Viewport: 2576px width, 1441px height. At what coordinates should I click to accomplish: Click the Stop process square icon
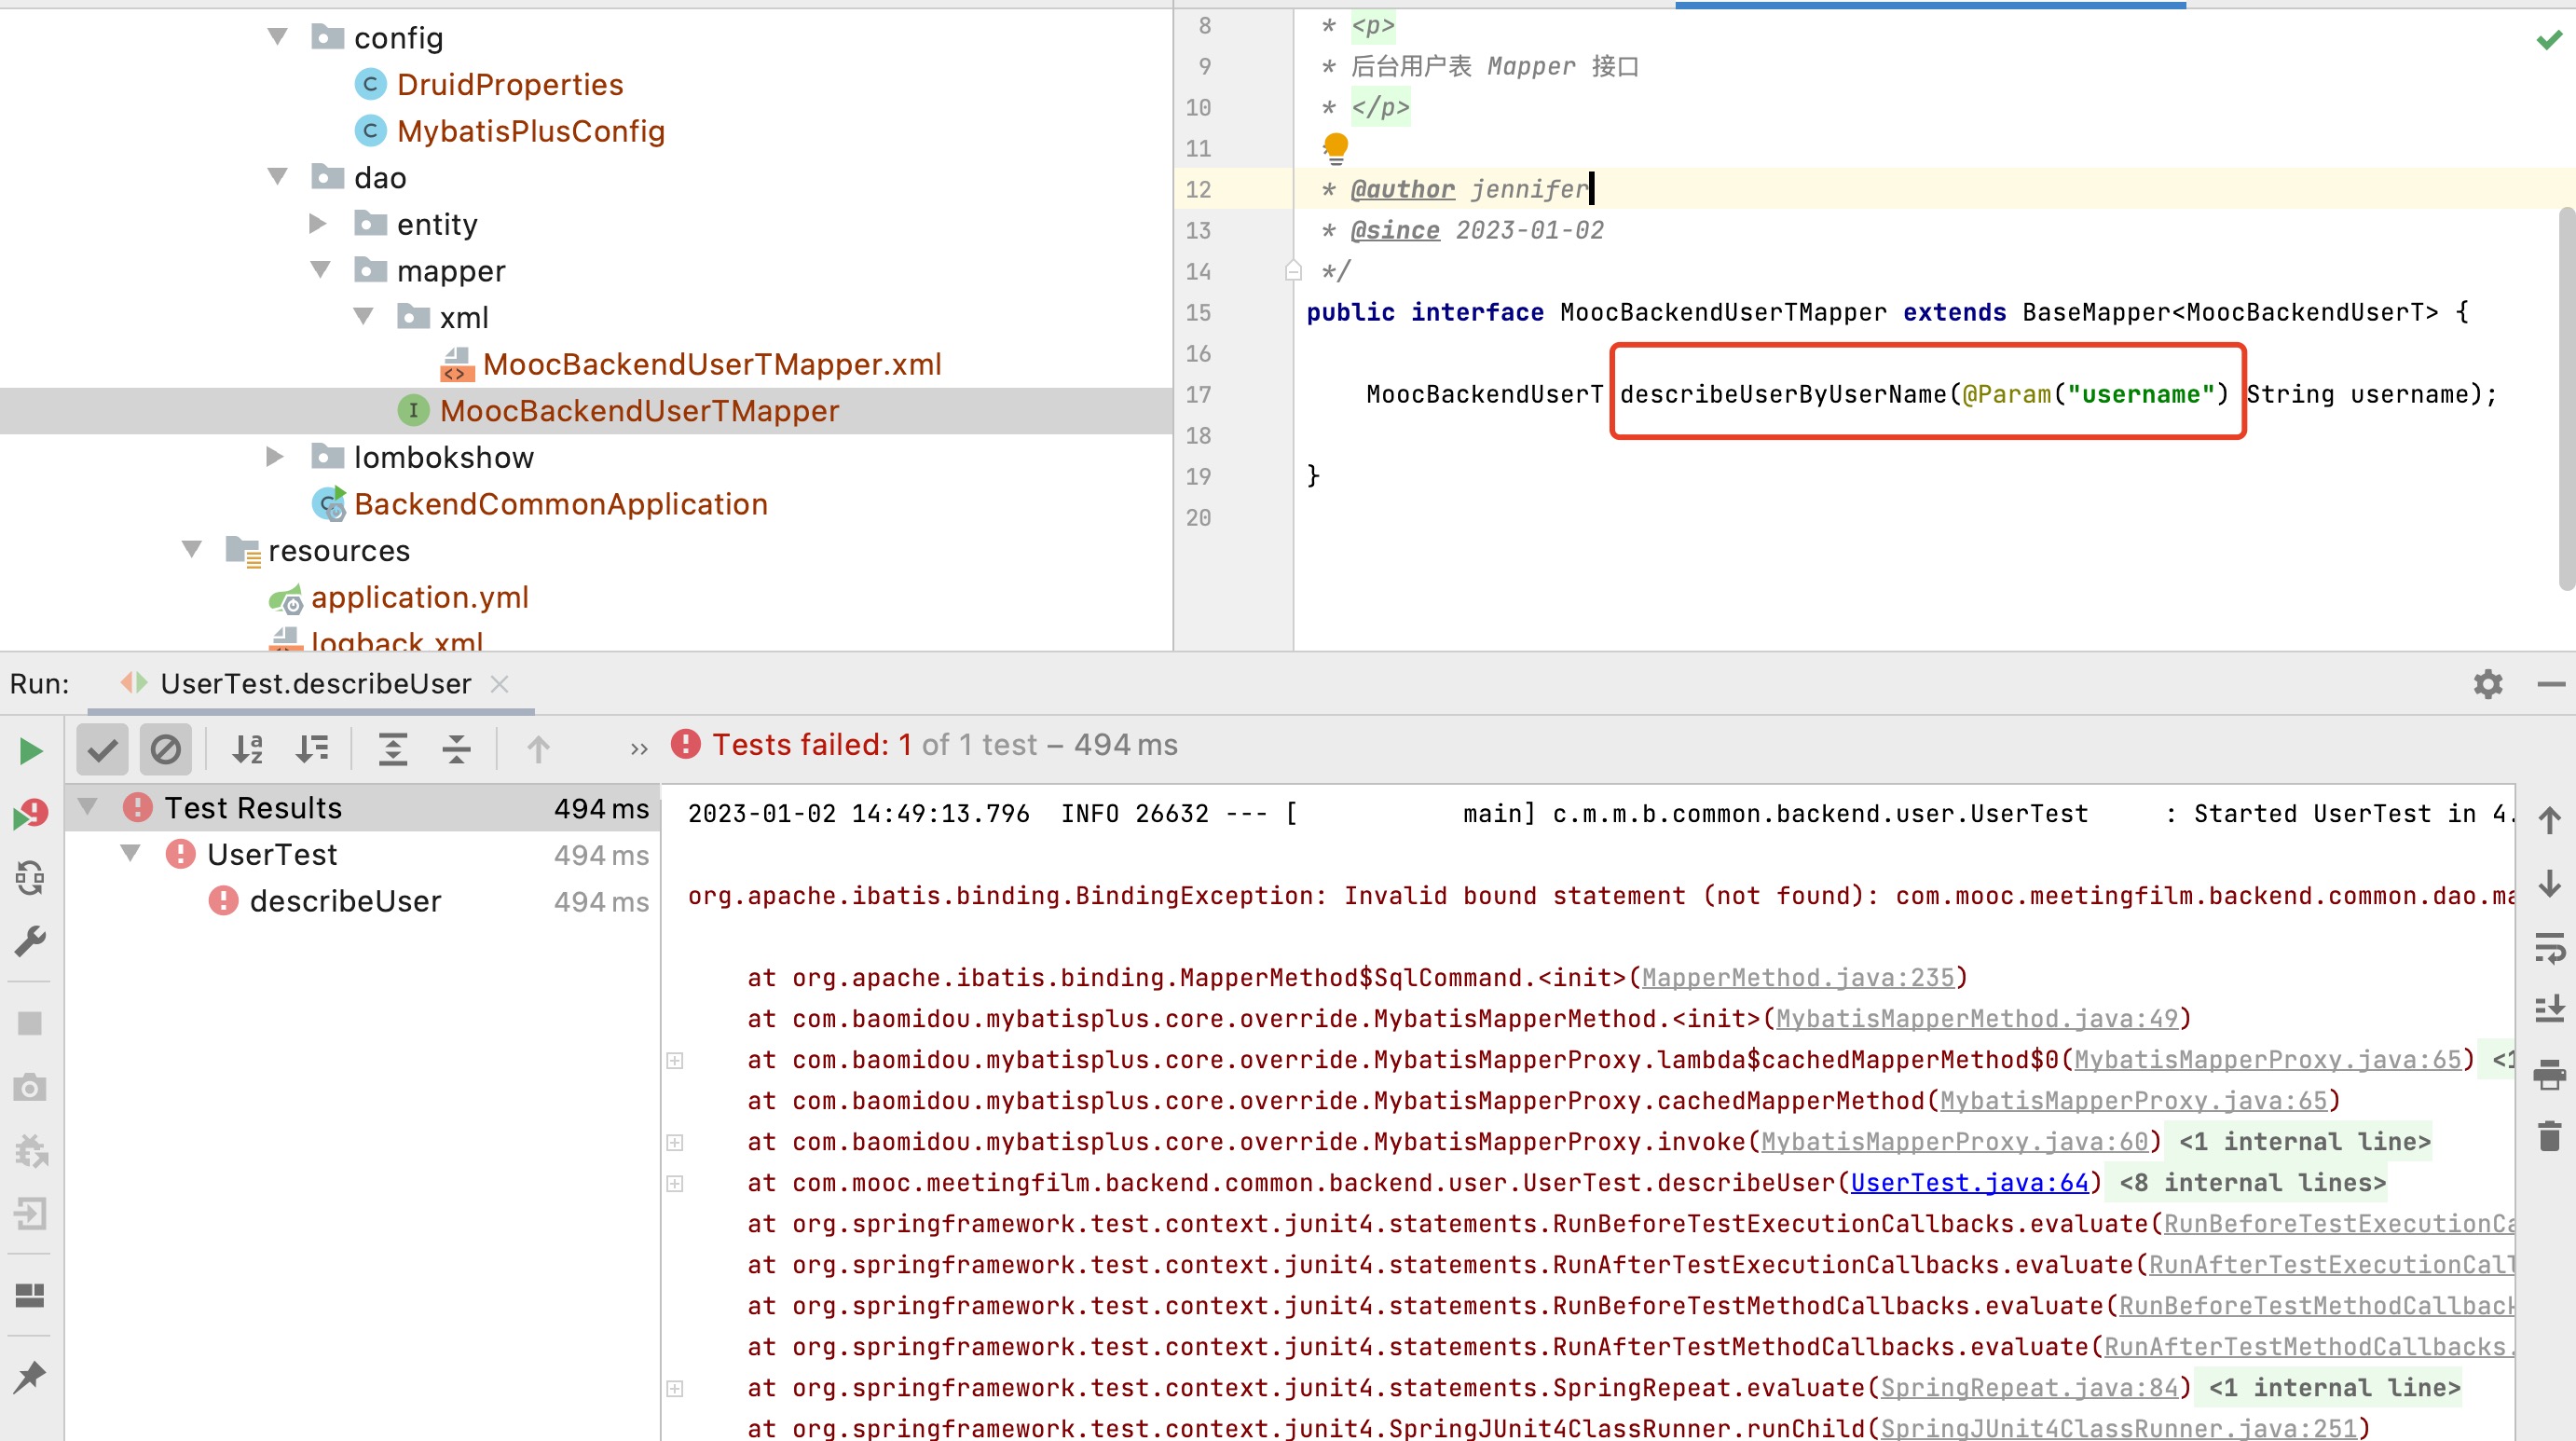(x=30, y=1023)
